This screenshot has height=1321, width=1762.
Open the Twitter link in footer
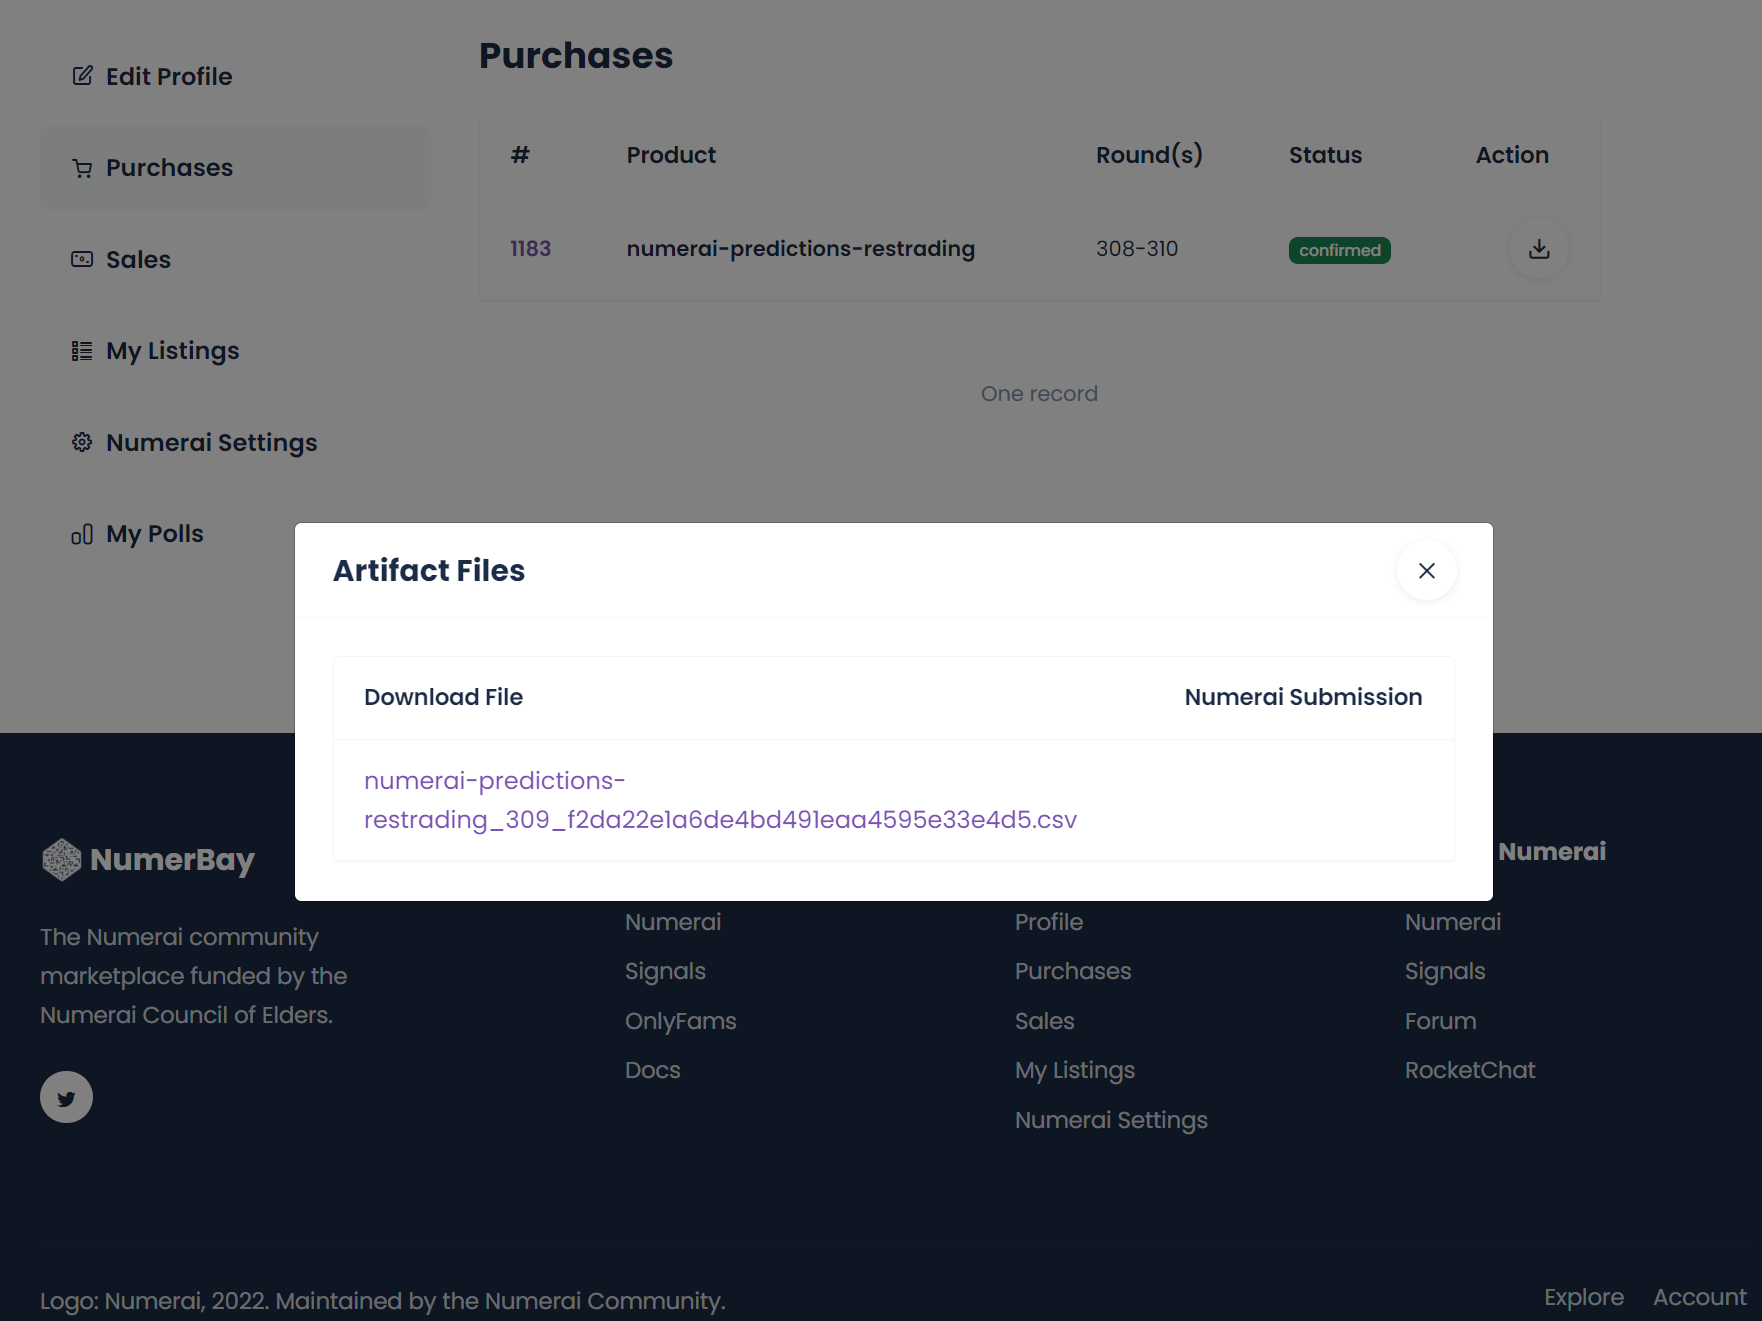click(66, 1098)
